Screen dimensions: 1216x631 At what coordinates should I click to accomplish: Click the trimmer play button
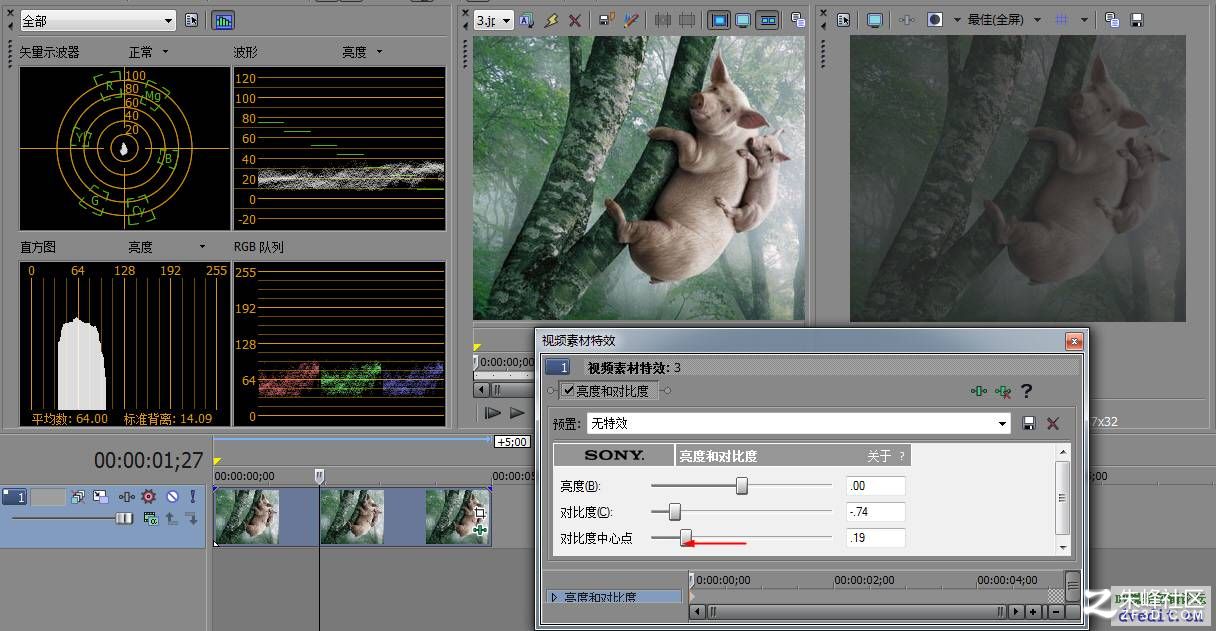(x=517, y=412)
